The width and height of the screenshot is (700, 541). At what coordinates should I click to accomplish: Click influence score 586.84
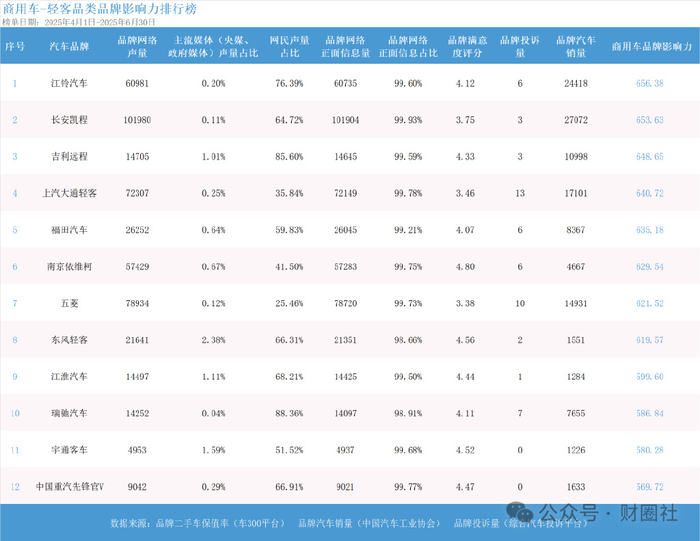pyautogui.click(x=650, y=413)
